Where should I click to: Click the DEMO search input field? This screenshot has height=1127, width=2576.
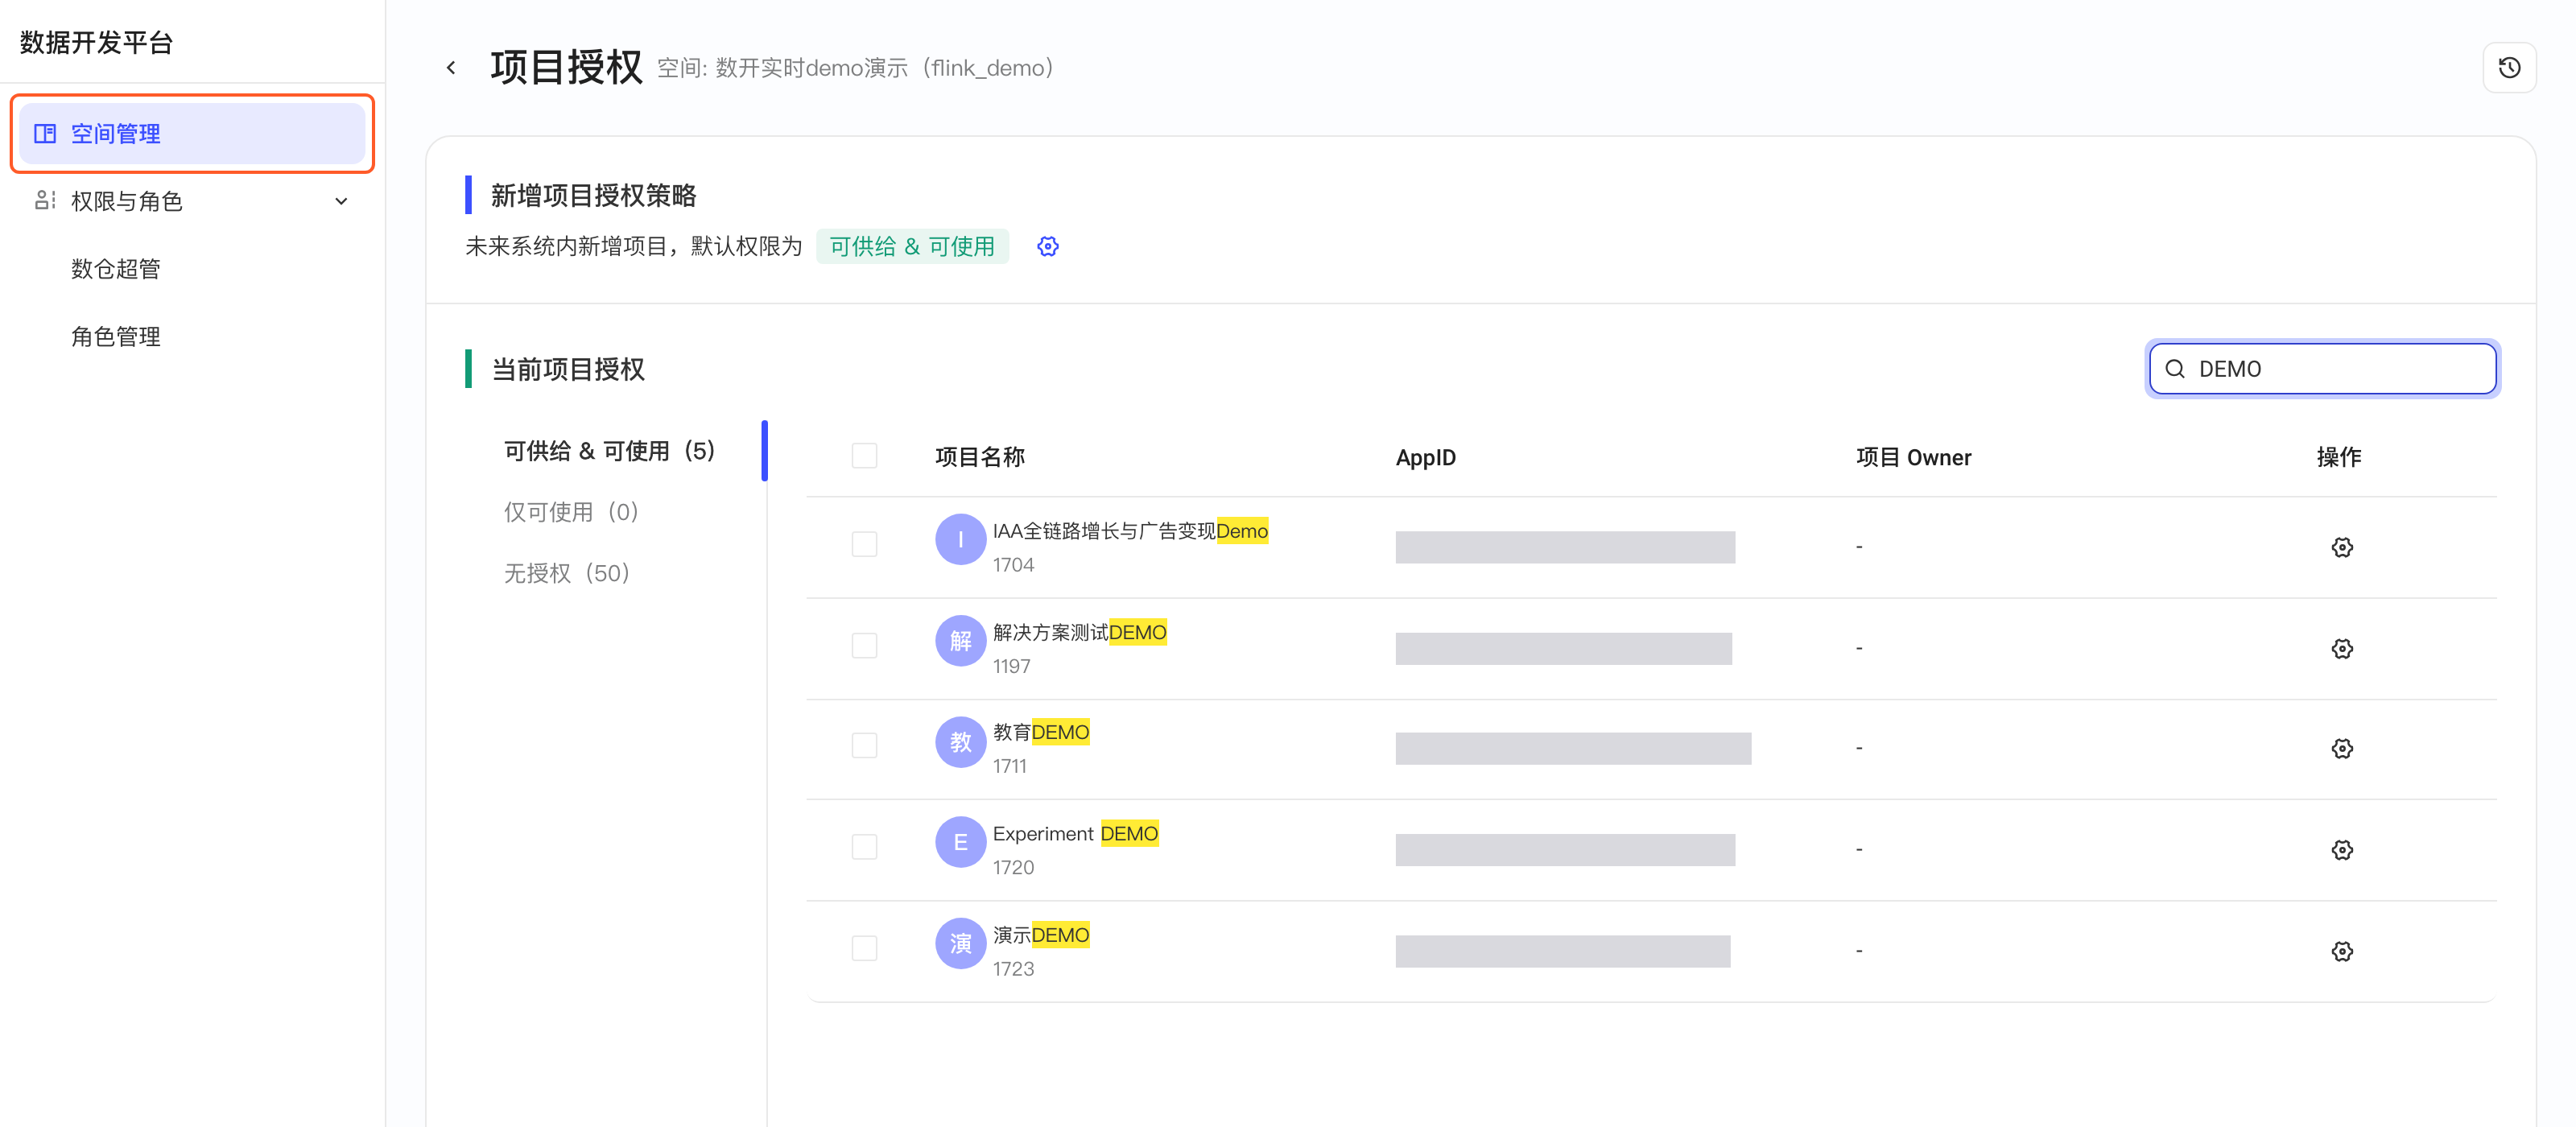click(2322, 369)
